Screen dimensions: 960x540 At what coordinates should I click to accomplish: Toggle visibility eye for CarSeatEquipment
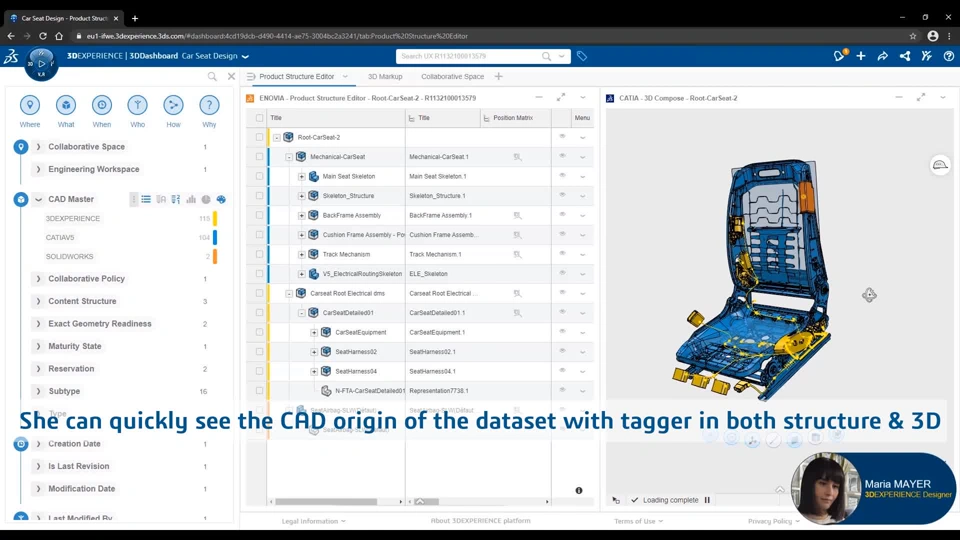(562, 331)
